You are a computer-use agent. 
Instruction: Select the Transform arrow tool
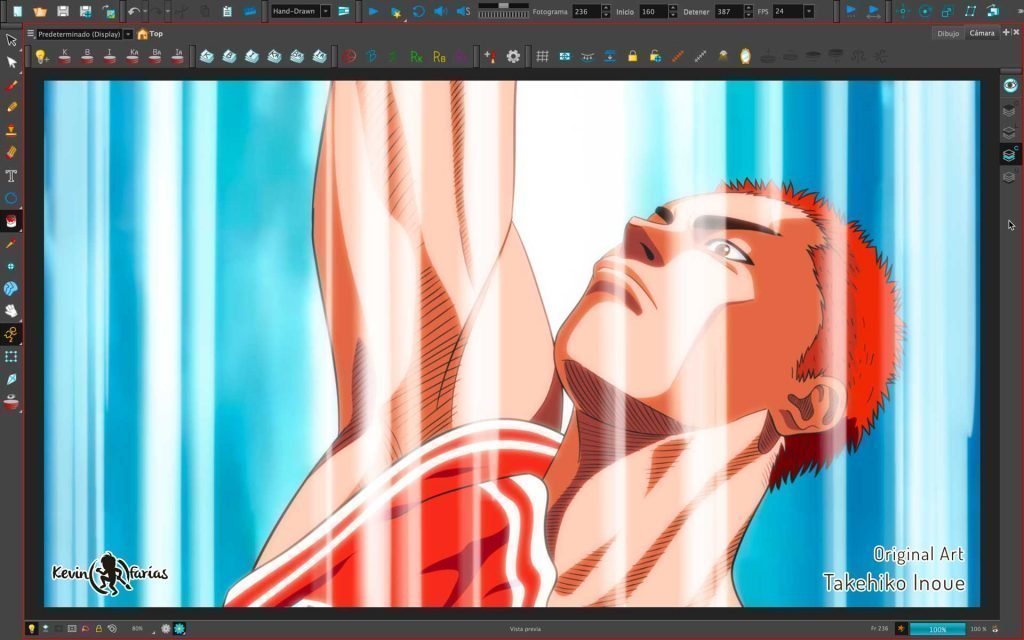(11, 40)
